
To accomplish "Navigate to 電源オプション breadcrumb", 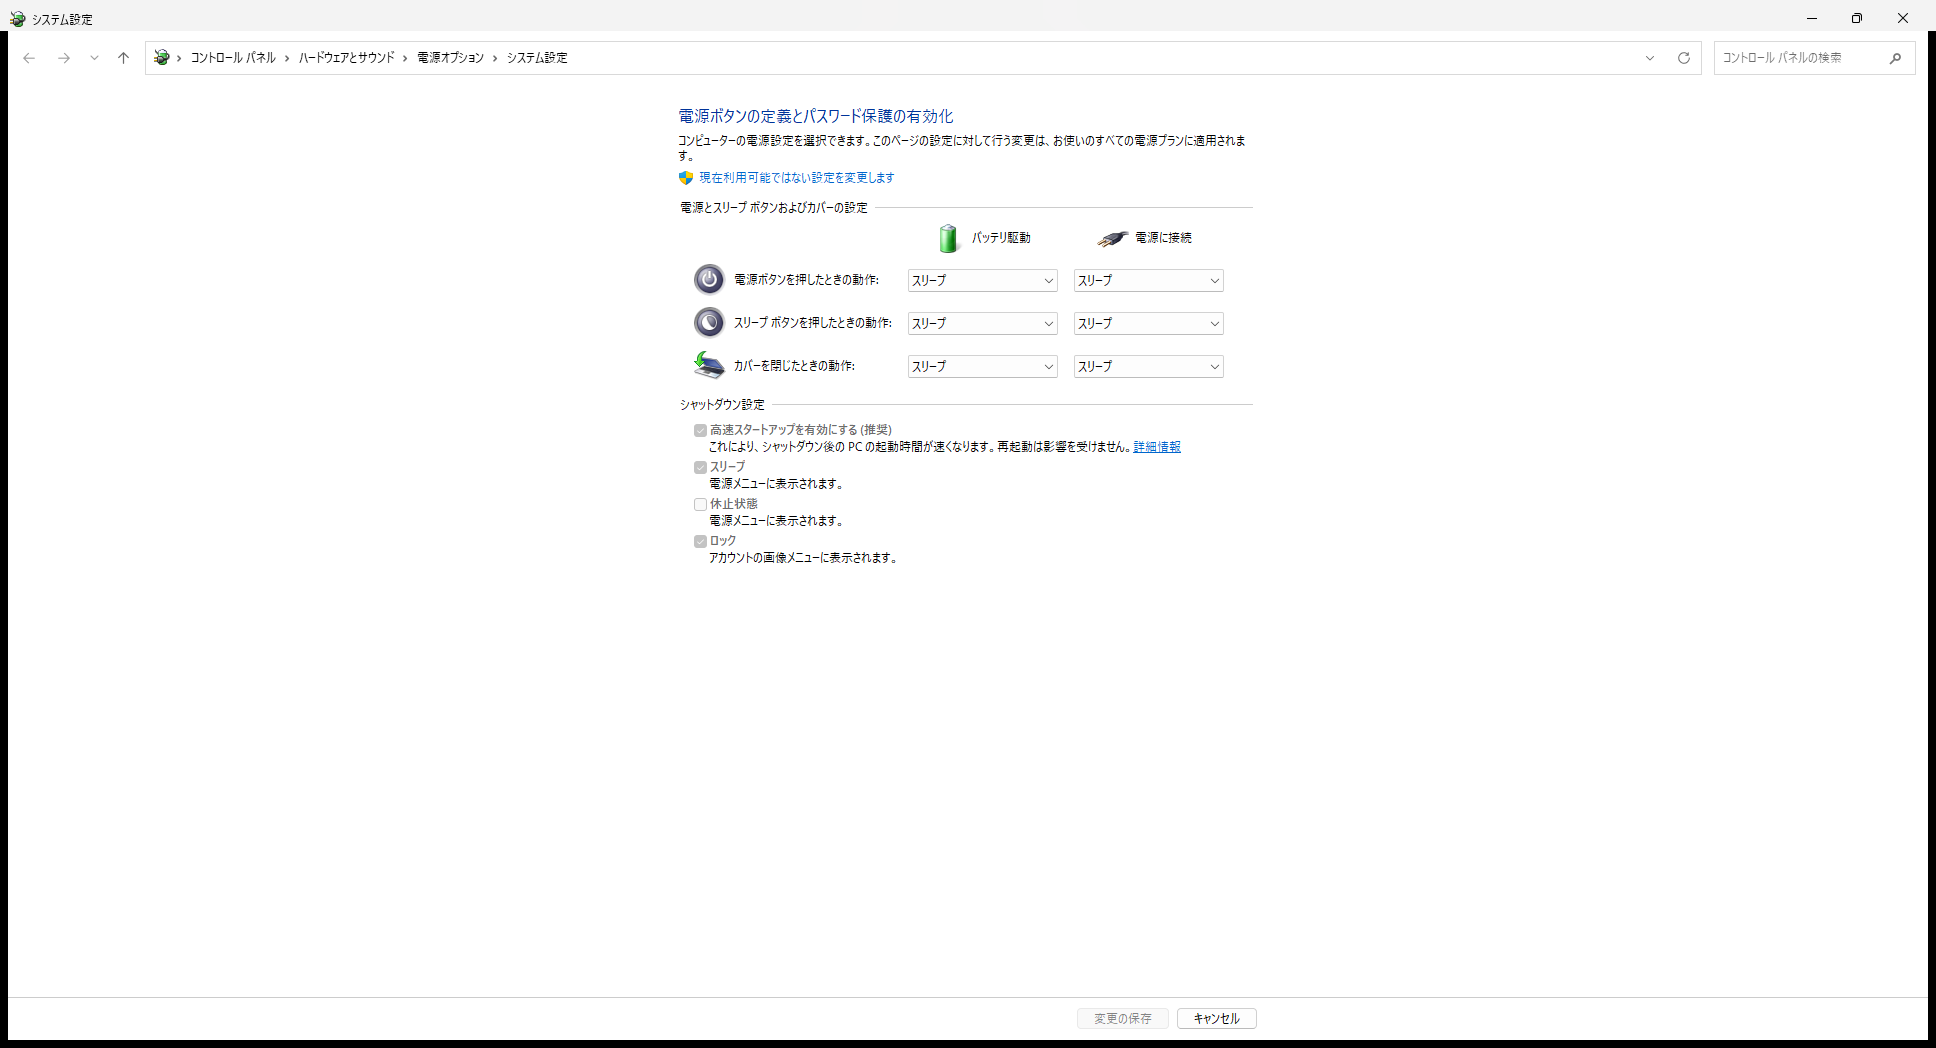I will click(x=450, y=58).
